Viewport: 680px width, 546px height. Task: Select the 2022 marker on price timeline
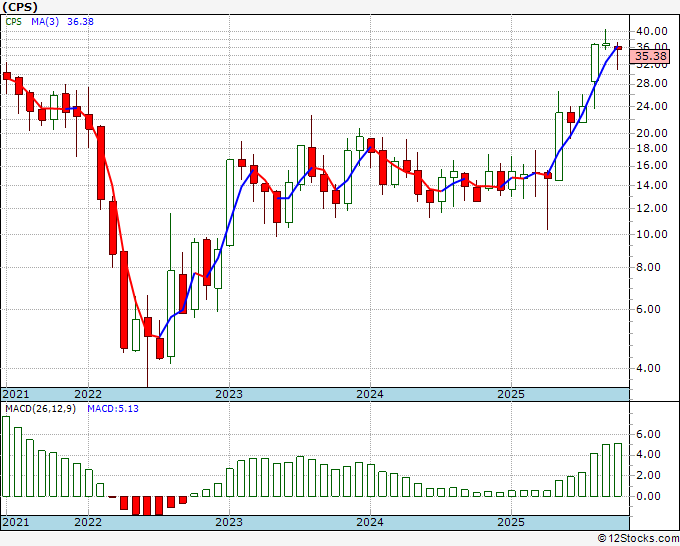click(x=88, y=394)
